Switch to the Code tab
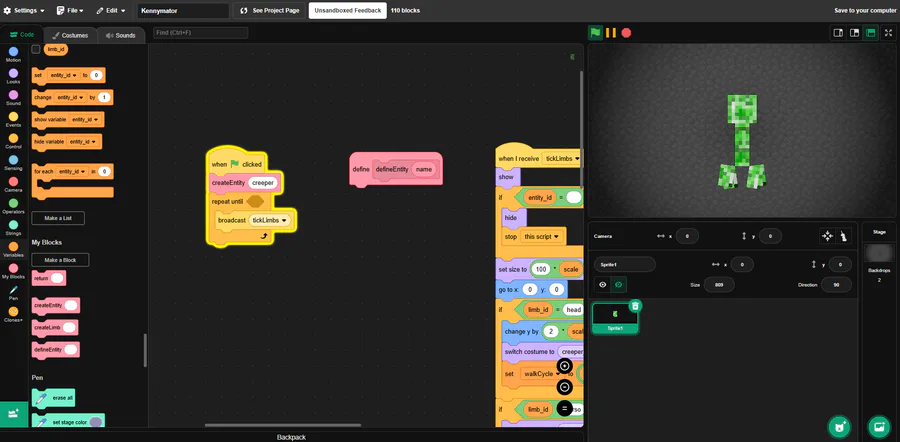Image resolution: width=900 pixels, height=442 pixels. tap(22, 35)
